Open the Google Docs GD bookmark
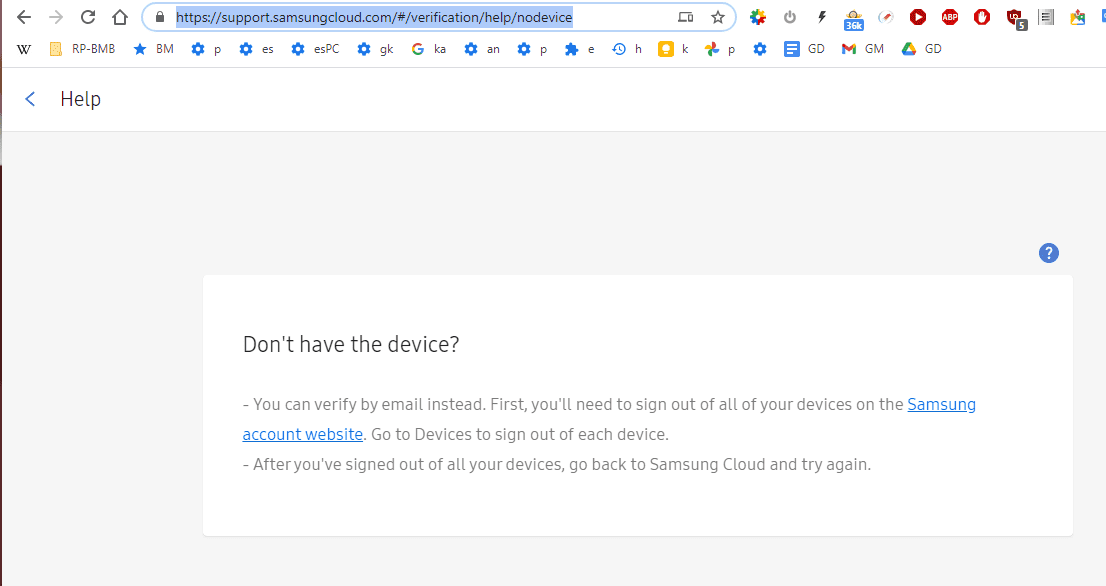The height and width of the screenshot is (586, 1106). (805, 49)
